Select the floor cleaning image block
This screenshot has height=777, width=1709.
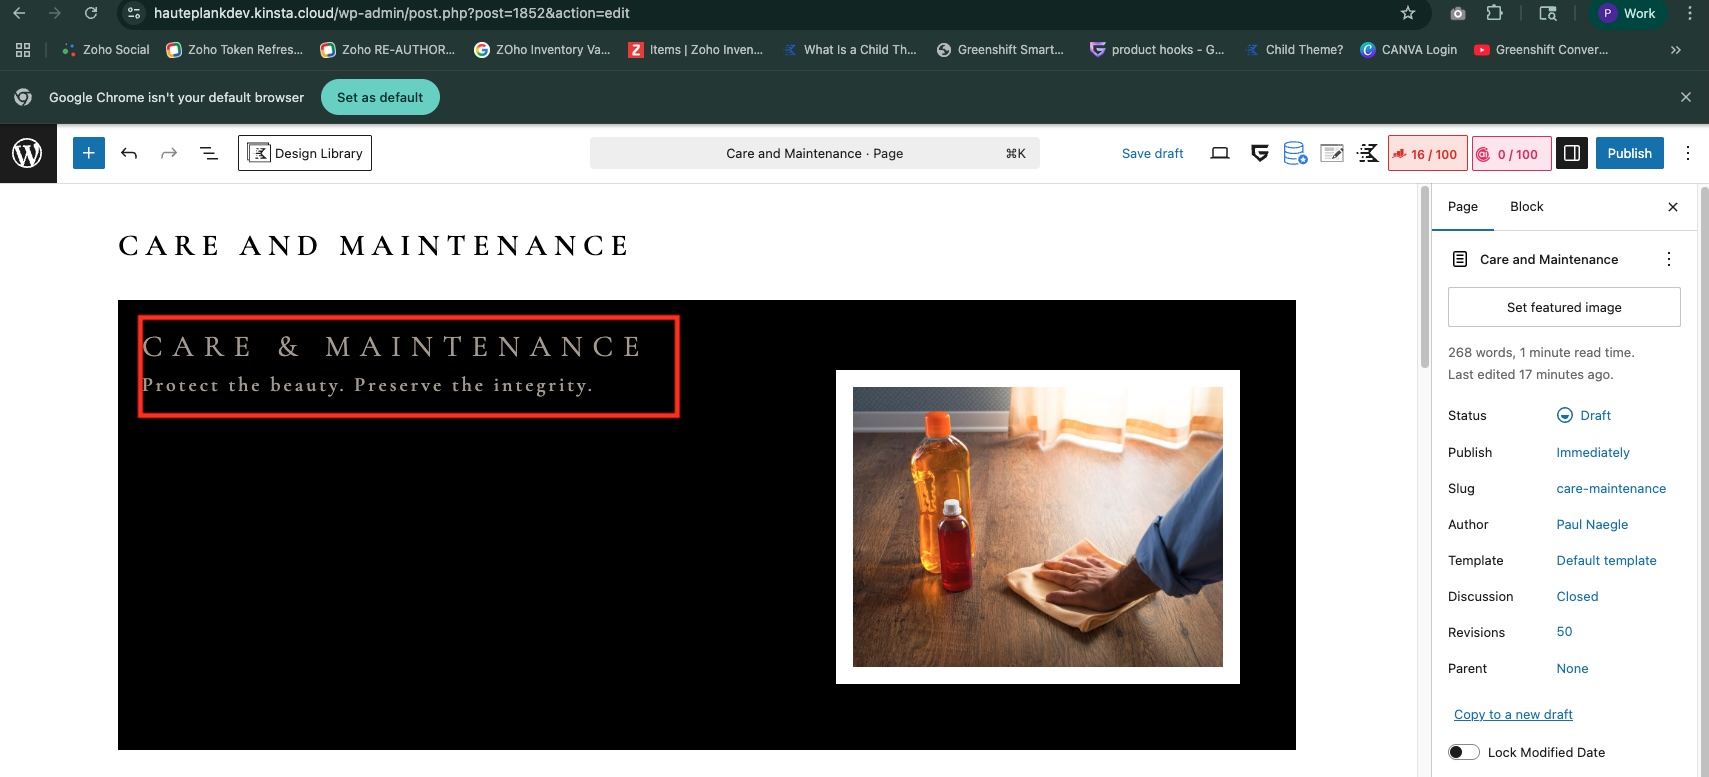click(1038, 527)
